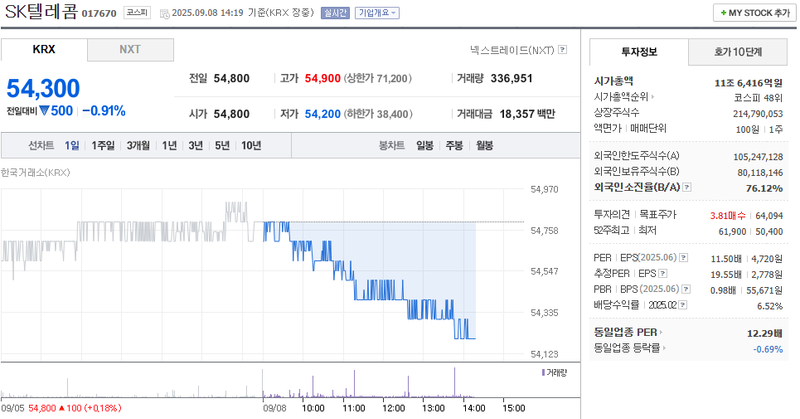The width and height of the screenshot is (800, 419).
Task: Click the 10:00 label on the time axis
Action: coord(313,408)
